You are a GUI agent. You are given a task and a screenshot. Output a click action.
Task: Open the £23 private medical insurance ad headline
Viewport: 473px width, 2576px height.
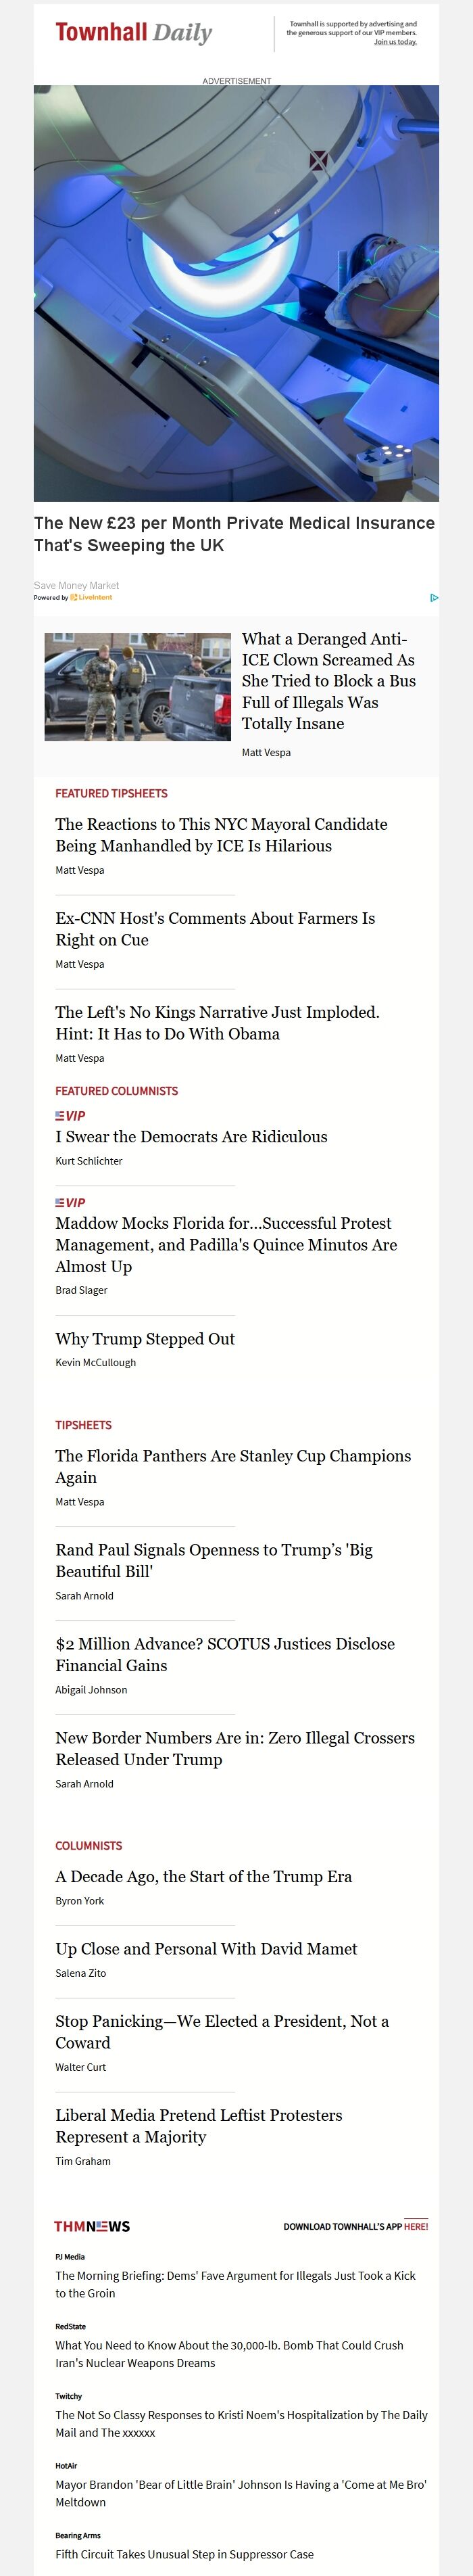(234, 534)
